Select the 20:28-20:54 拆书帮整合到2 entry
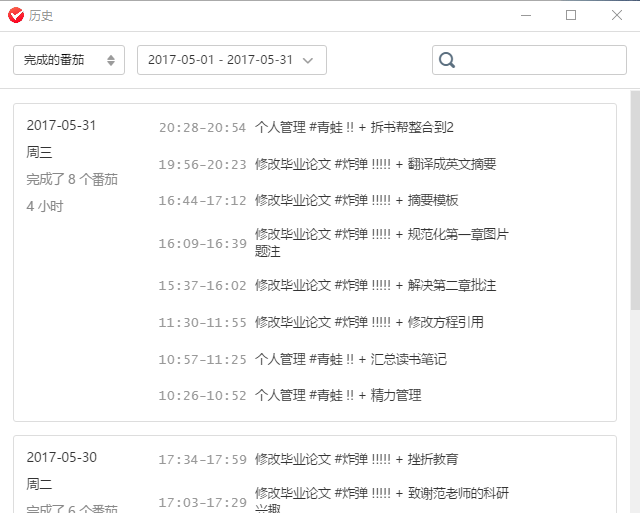640x513 pixels. 306,127
